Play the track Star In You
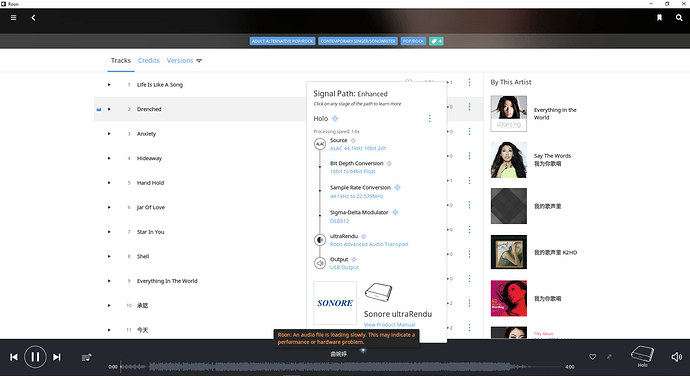 109,232
